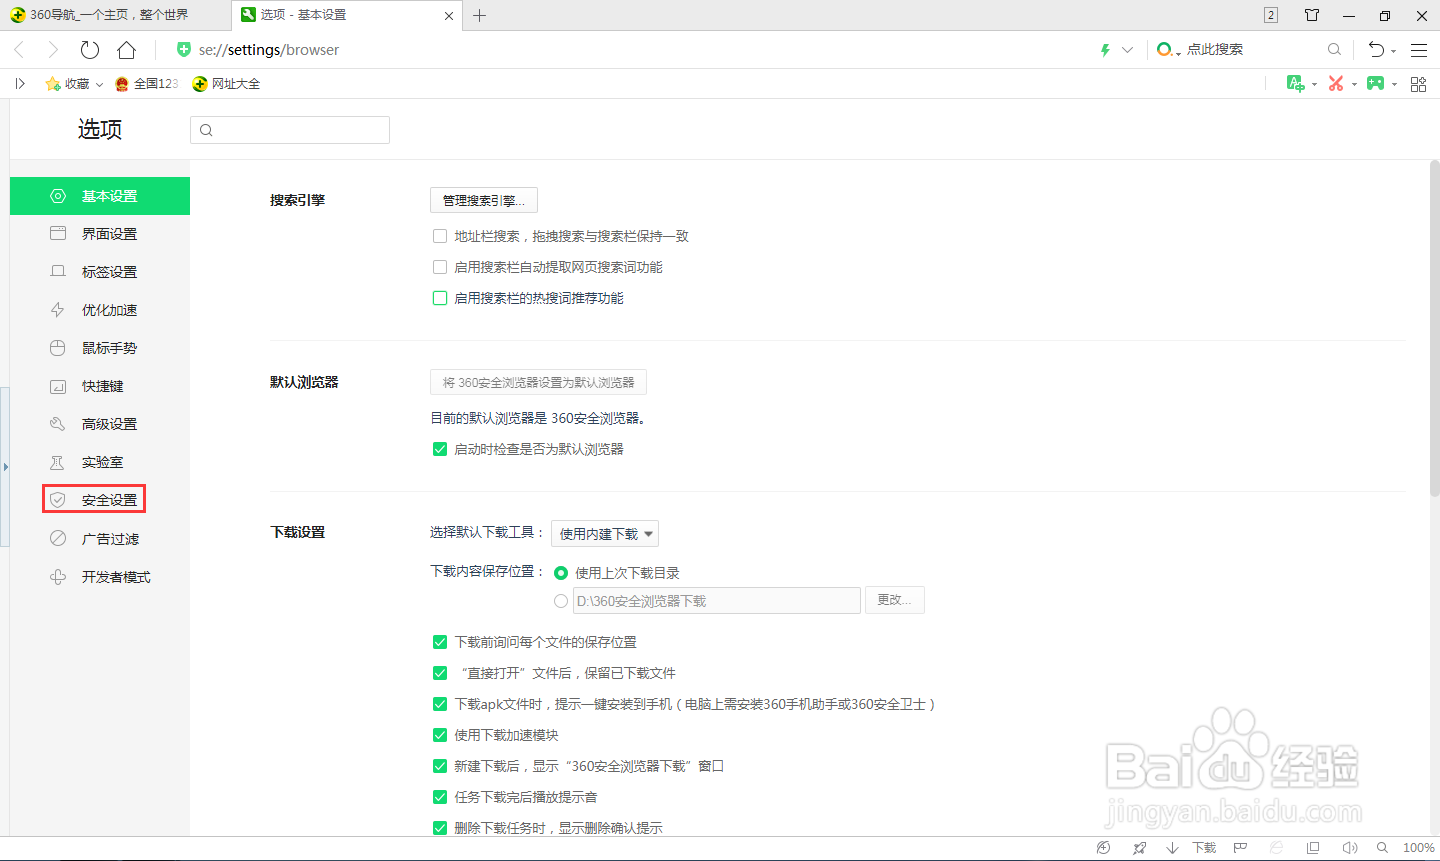Toggle 下载apk文件时提示一键安装到手机
1440x861 pixels.
pyautogui.click(x=440, y=704)
